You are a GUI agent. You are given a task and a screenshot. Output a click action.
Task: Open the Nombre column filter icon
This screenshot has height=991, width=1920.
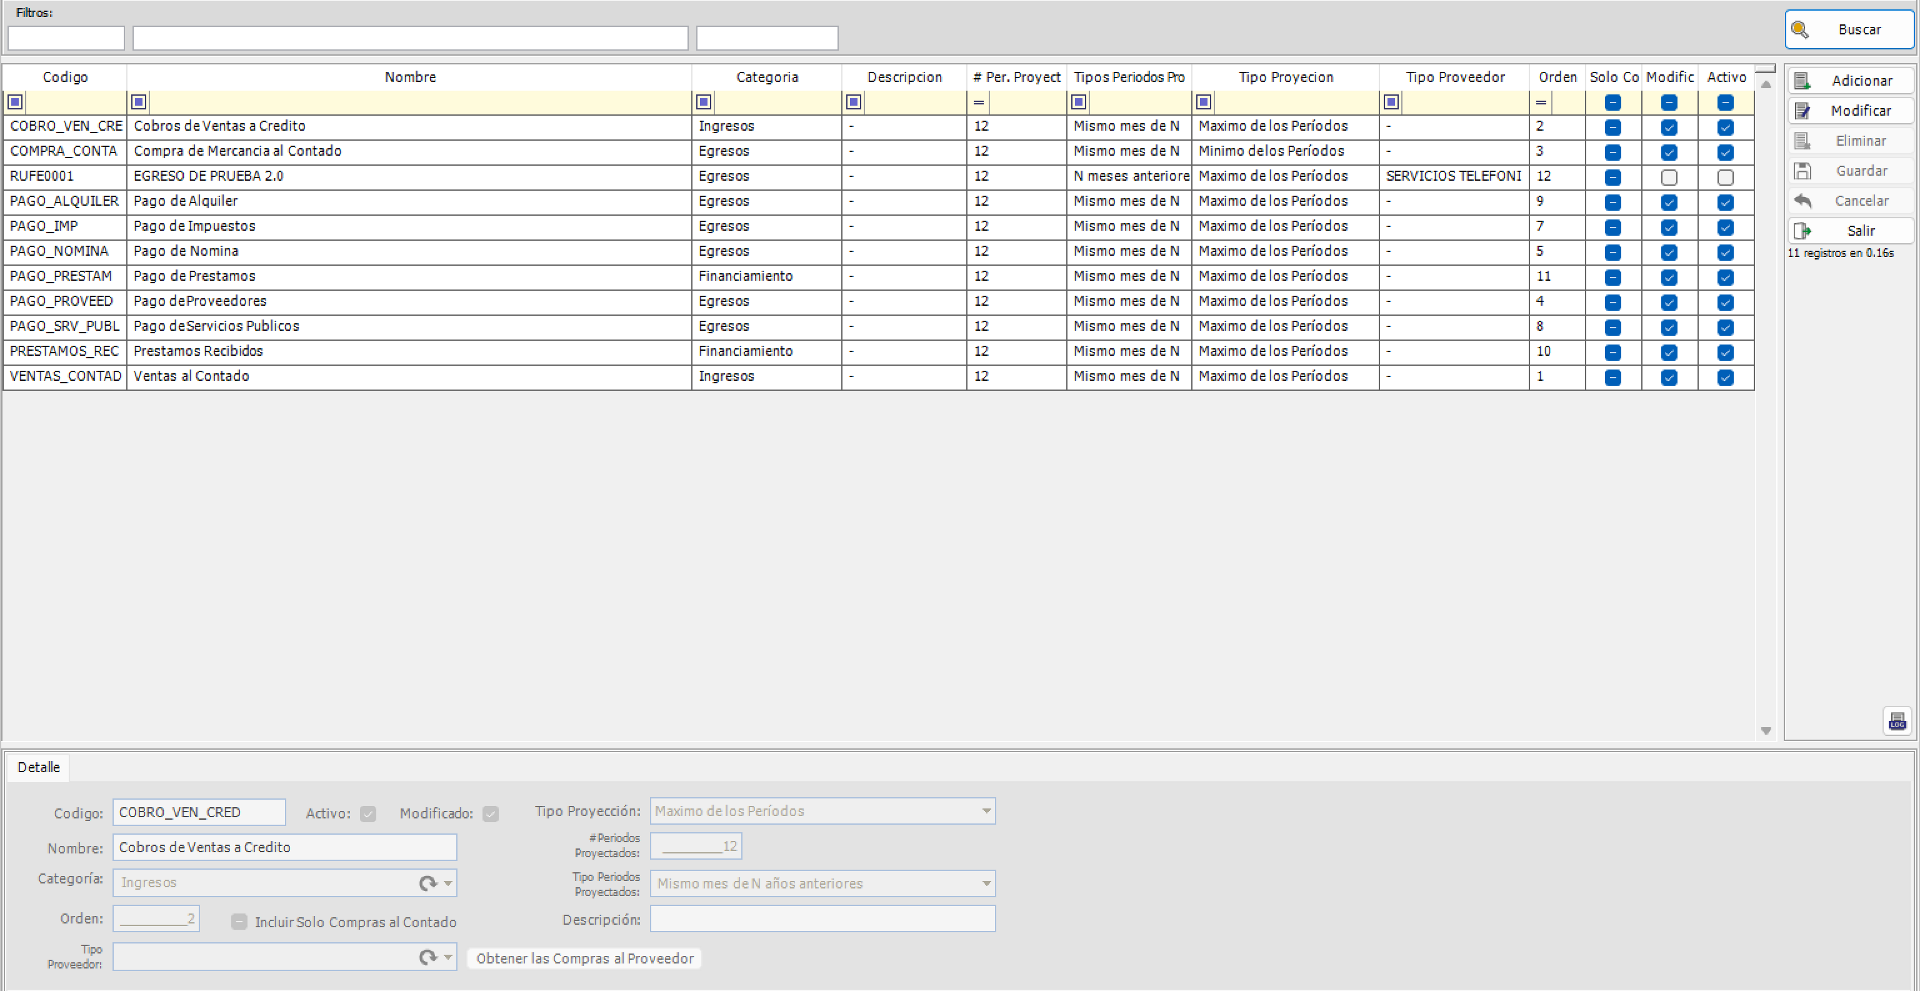click(139, 101)
